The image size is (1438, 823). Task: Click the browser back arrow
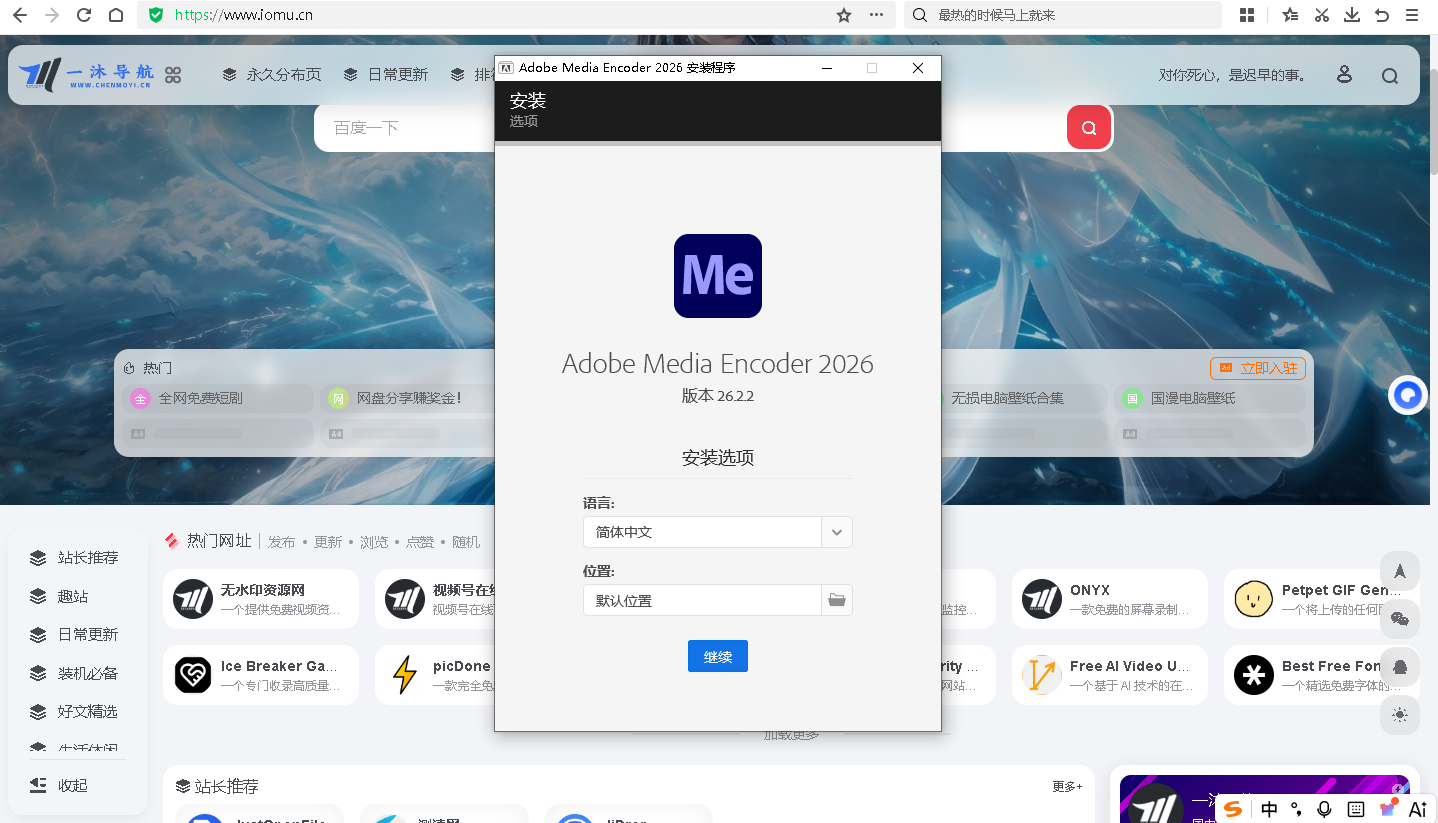coord(19,15)
